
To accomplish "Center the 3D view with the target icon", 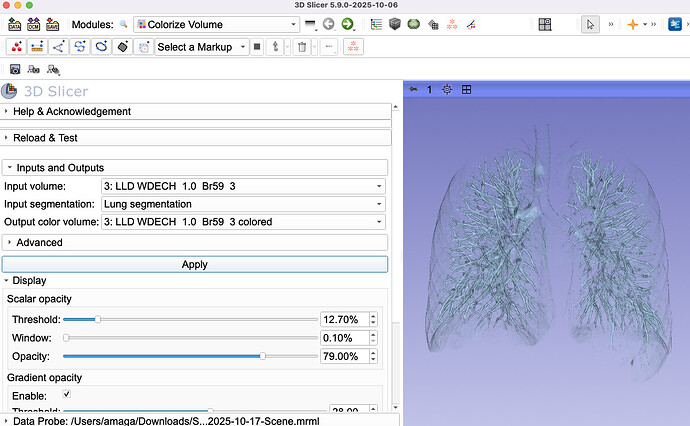I will [x=447, y=90].
